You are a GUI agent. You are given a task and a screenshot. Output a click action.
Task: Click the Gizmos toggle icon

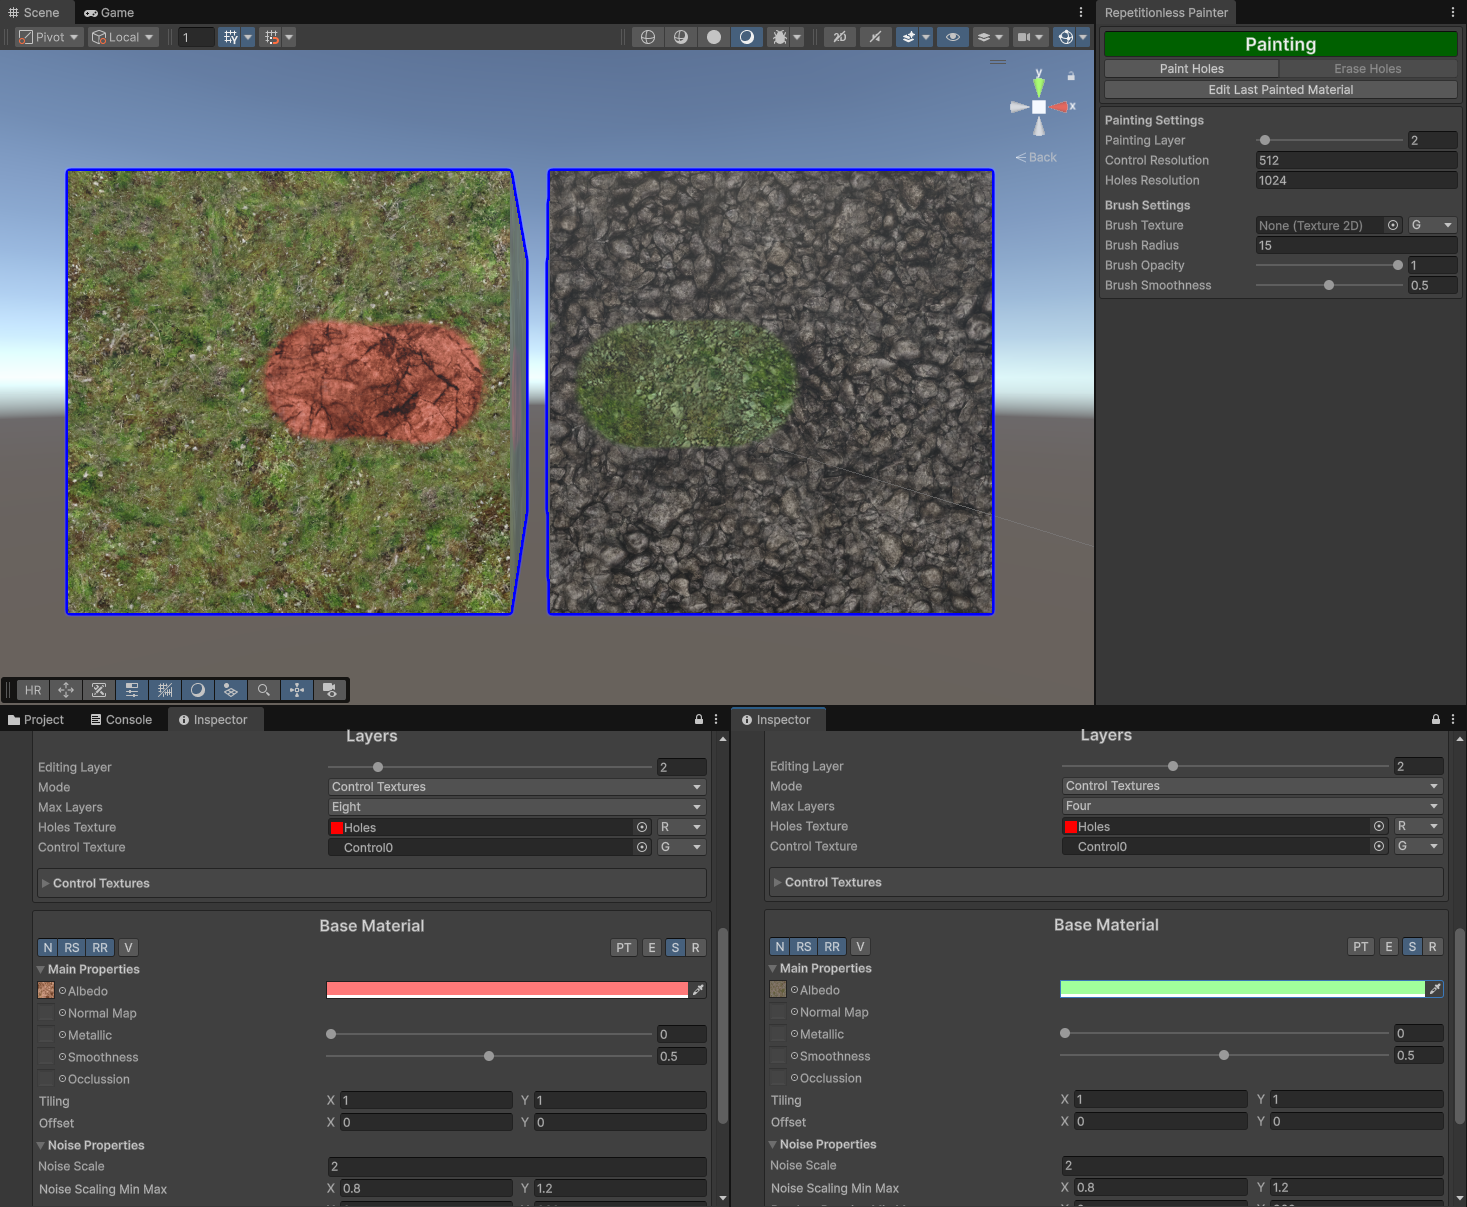click(1066, 37)
